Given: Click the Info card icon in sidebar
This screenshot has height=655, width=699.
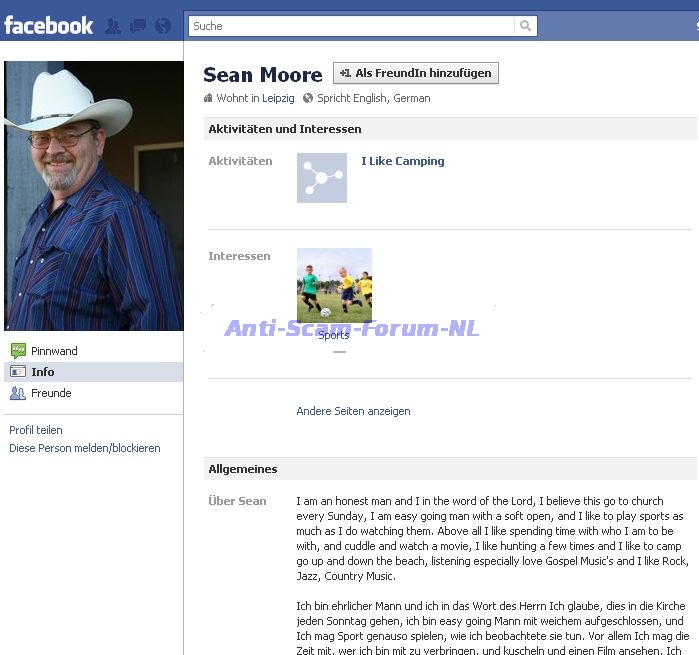Looking at the screenshot, I should click(x=18, y=372).
